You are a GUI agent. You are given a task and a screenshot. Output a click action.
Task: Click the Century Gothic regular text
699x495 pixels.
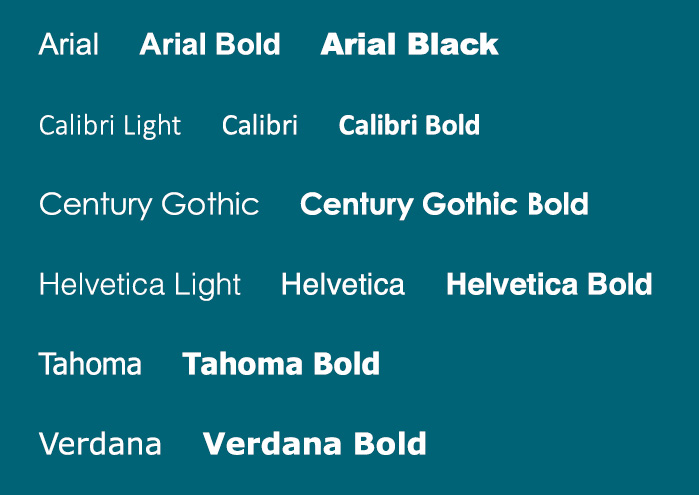click(149, 205)
